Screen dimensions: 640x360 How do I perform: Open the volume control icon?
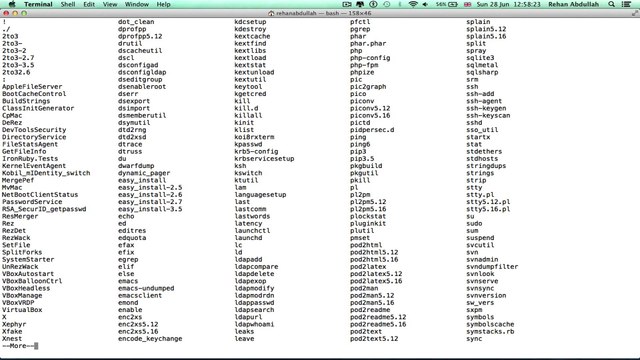click(425, 4)
